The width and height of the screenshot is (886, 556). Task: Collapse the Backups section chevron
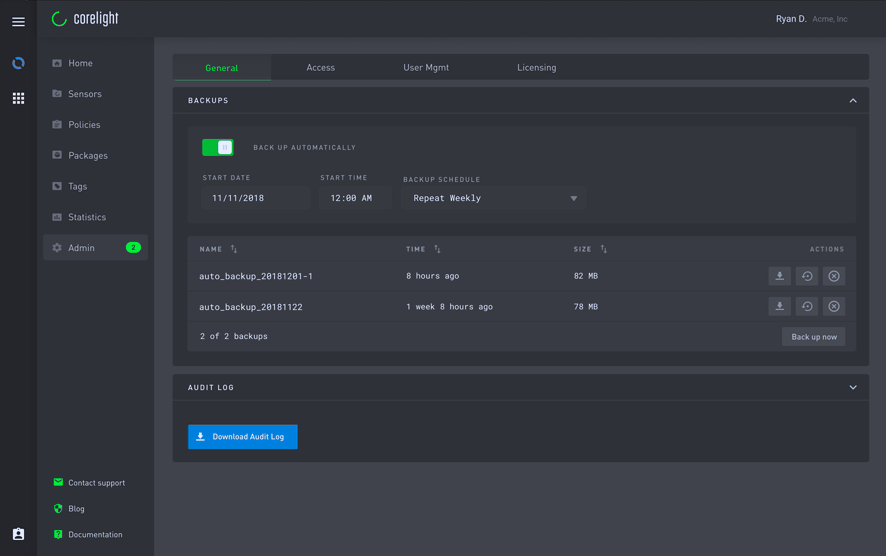coord(853,101)
